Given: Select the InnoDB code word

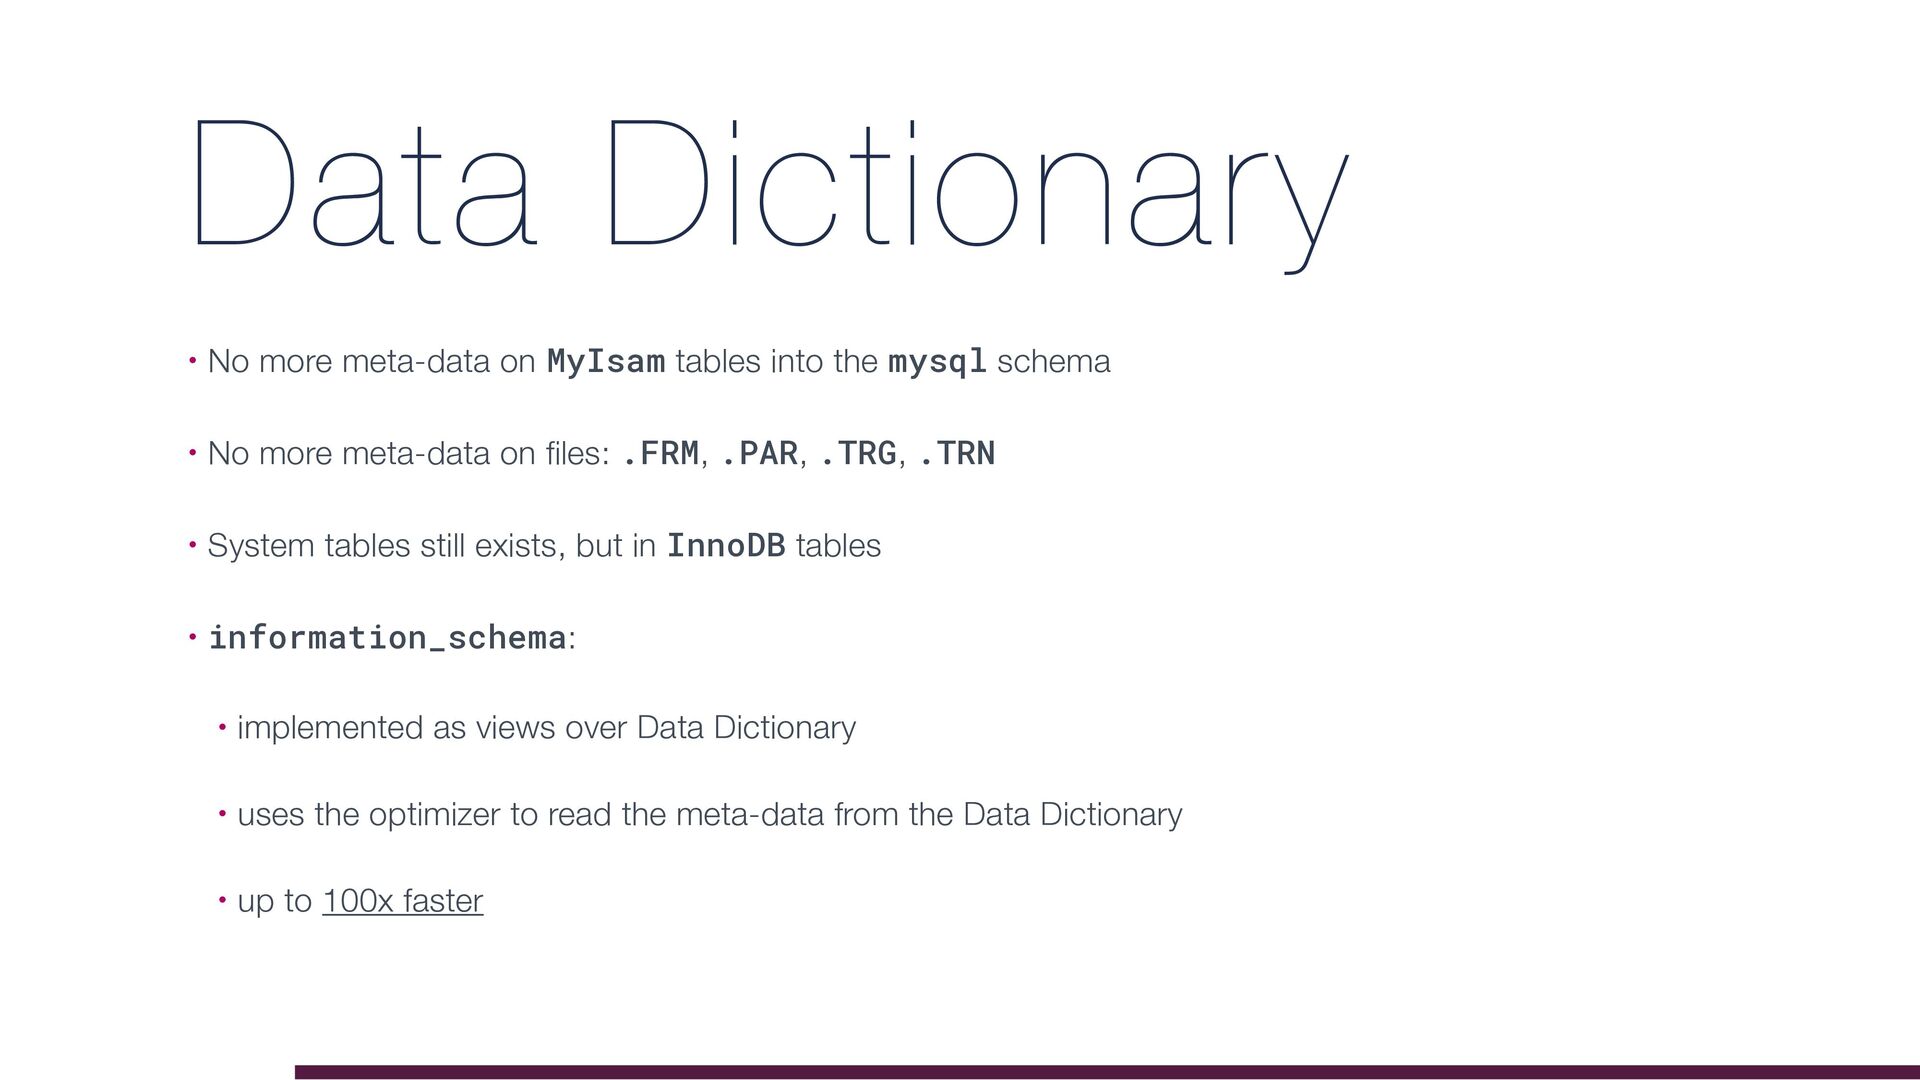Looking at the screenshot, I should 726,546.
